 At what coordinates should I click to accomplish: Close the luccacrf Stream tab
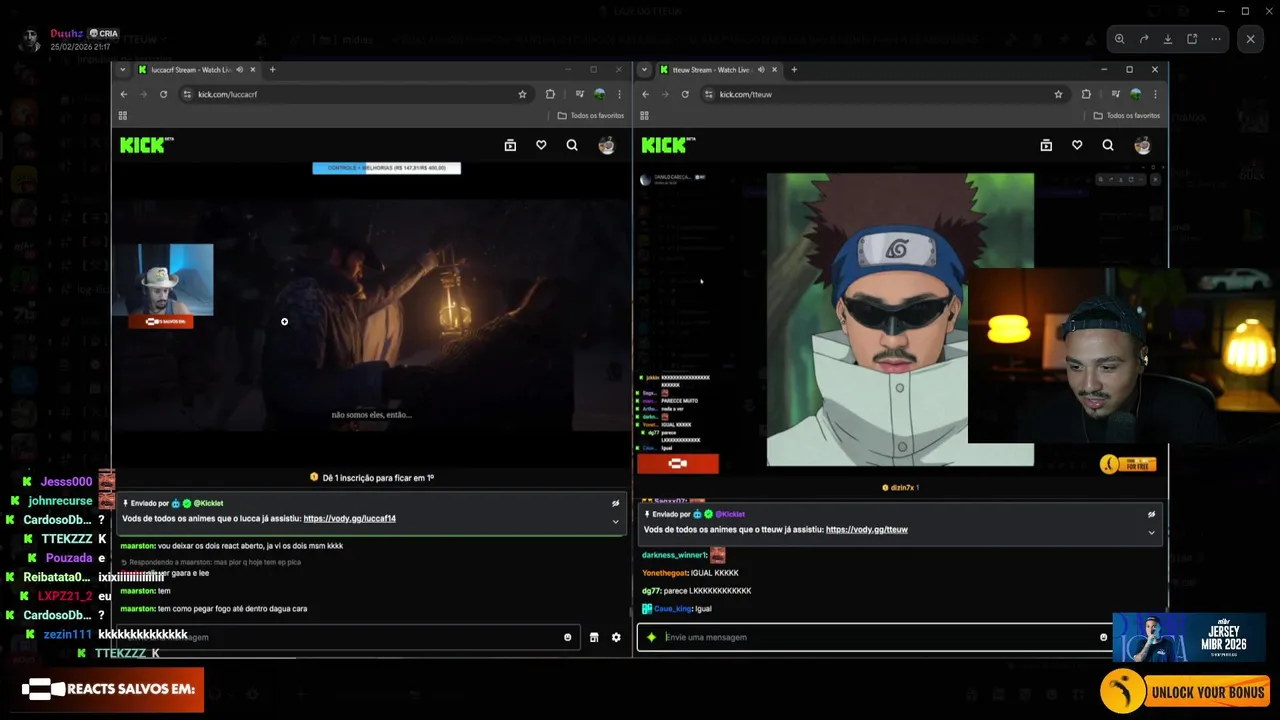coord(253,70)
